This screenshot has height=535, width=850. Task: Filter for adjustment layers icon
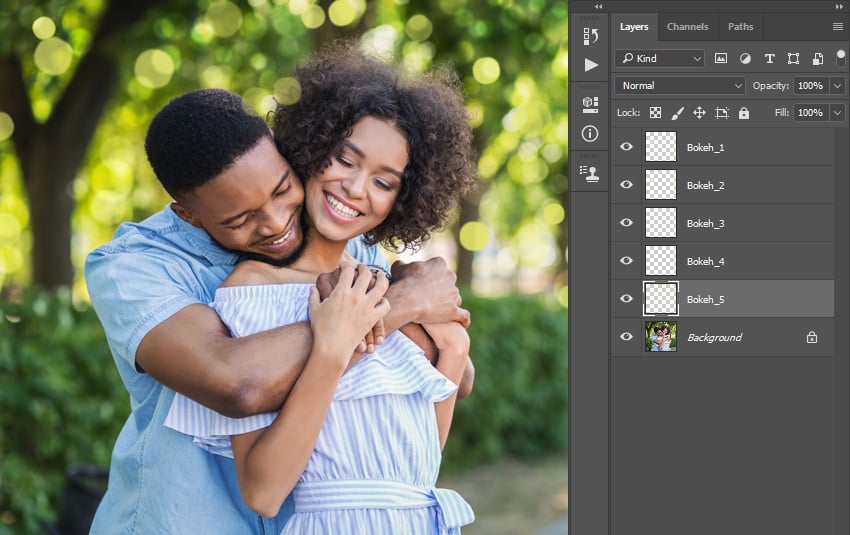point(745,59)
